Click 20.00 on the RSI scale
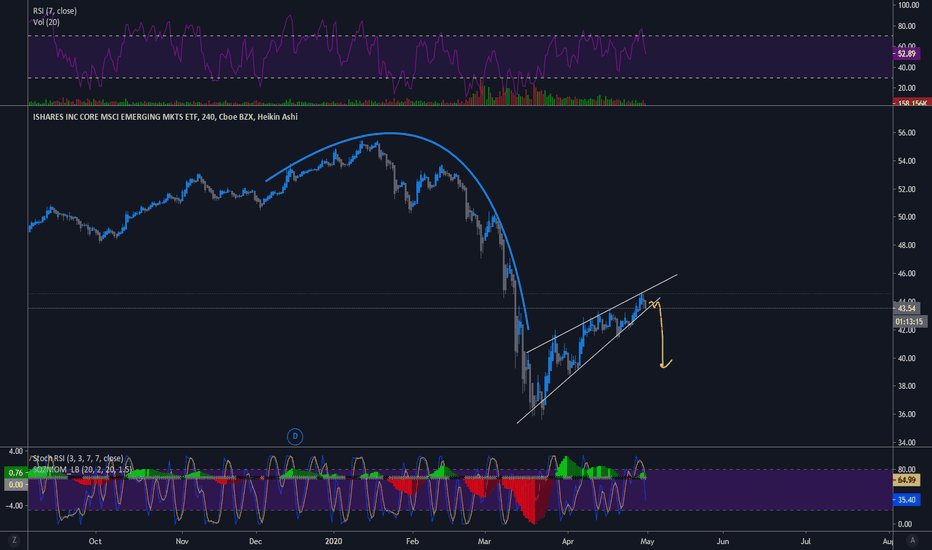 click(x=906, y=88)
